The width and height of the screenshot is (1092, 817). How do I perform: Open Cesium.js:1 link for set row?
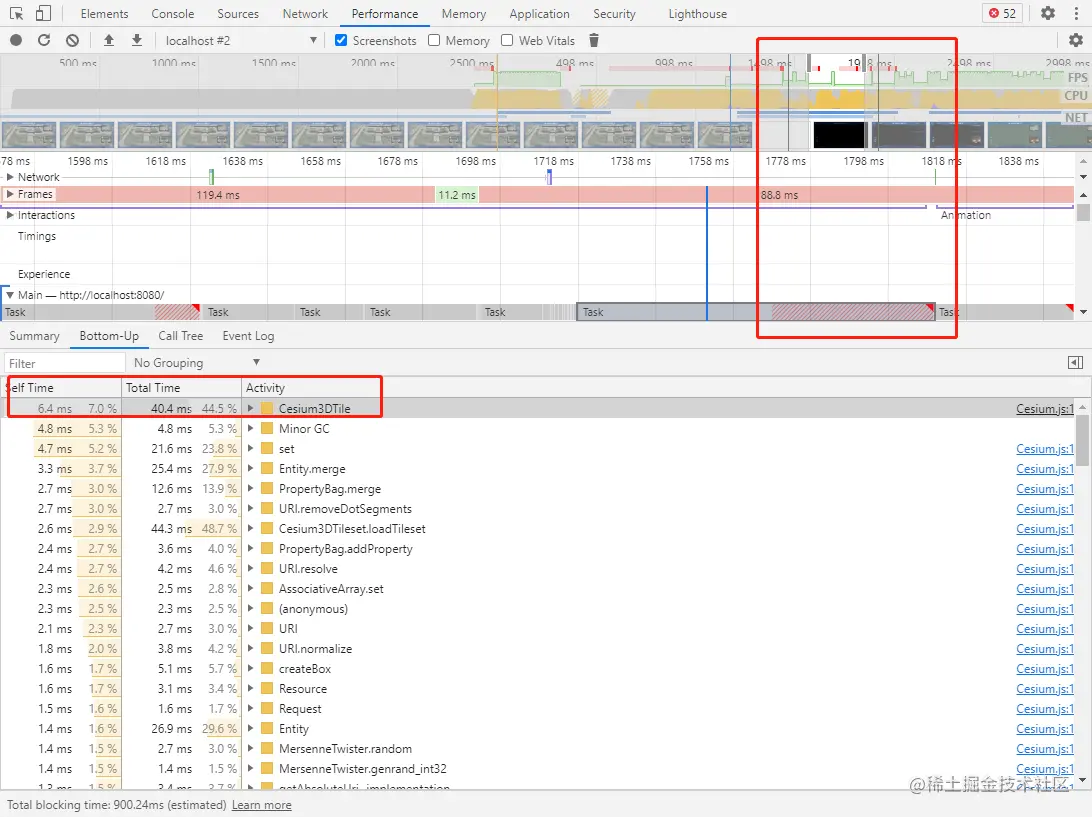tap(1045, 449)
